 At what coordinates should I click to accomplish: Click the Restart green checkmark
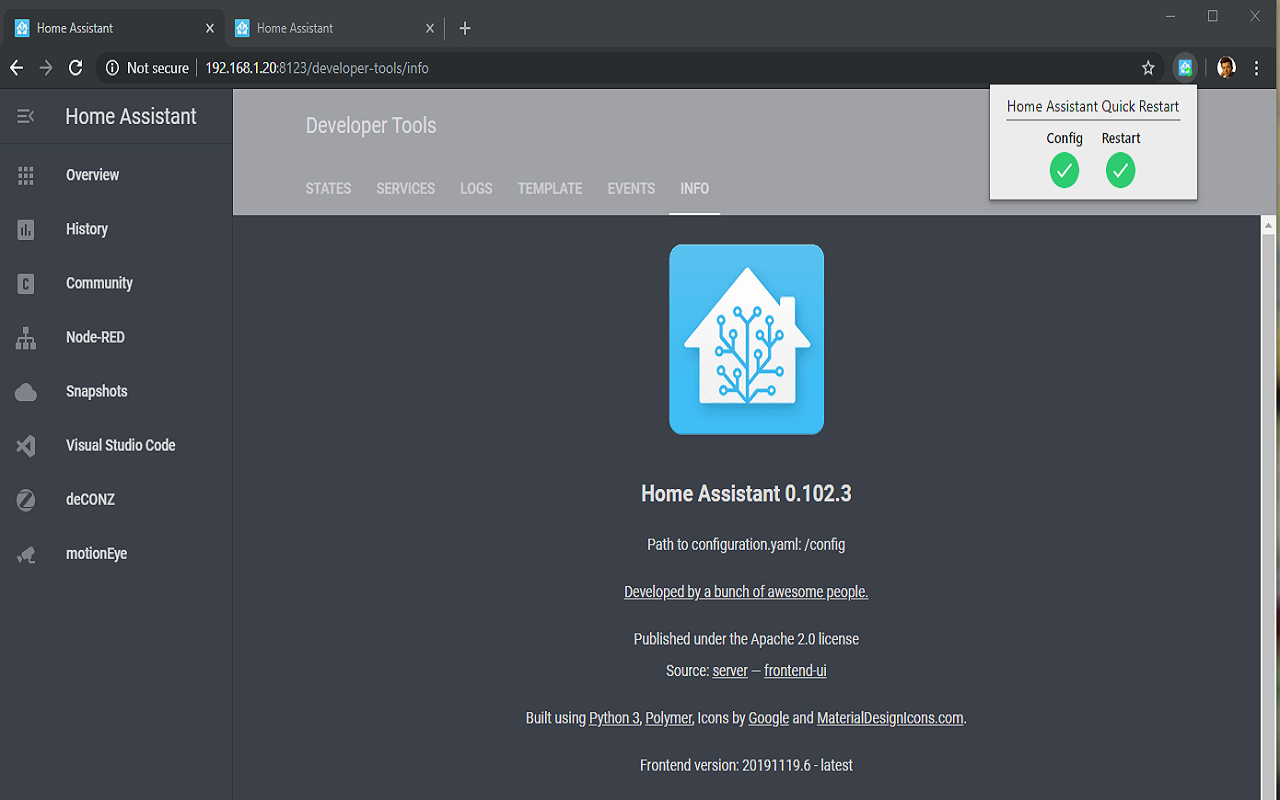pyautogui.click(x=1121, y=171)
